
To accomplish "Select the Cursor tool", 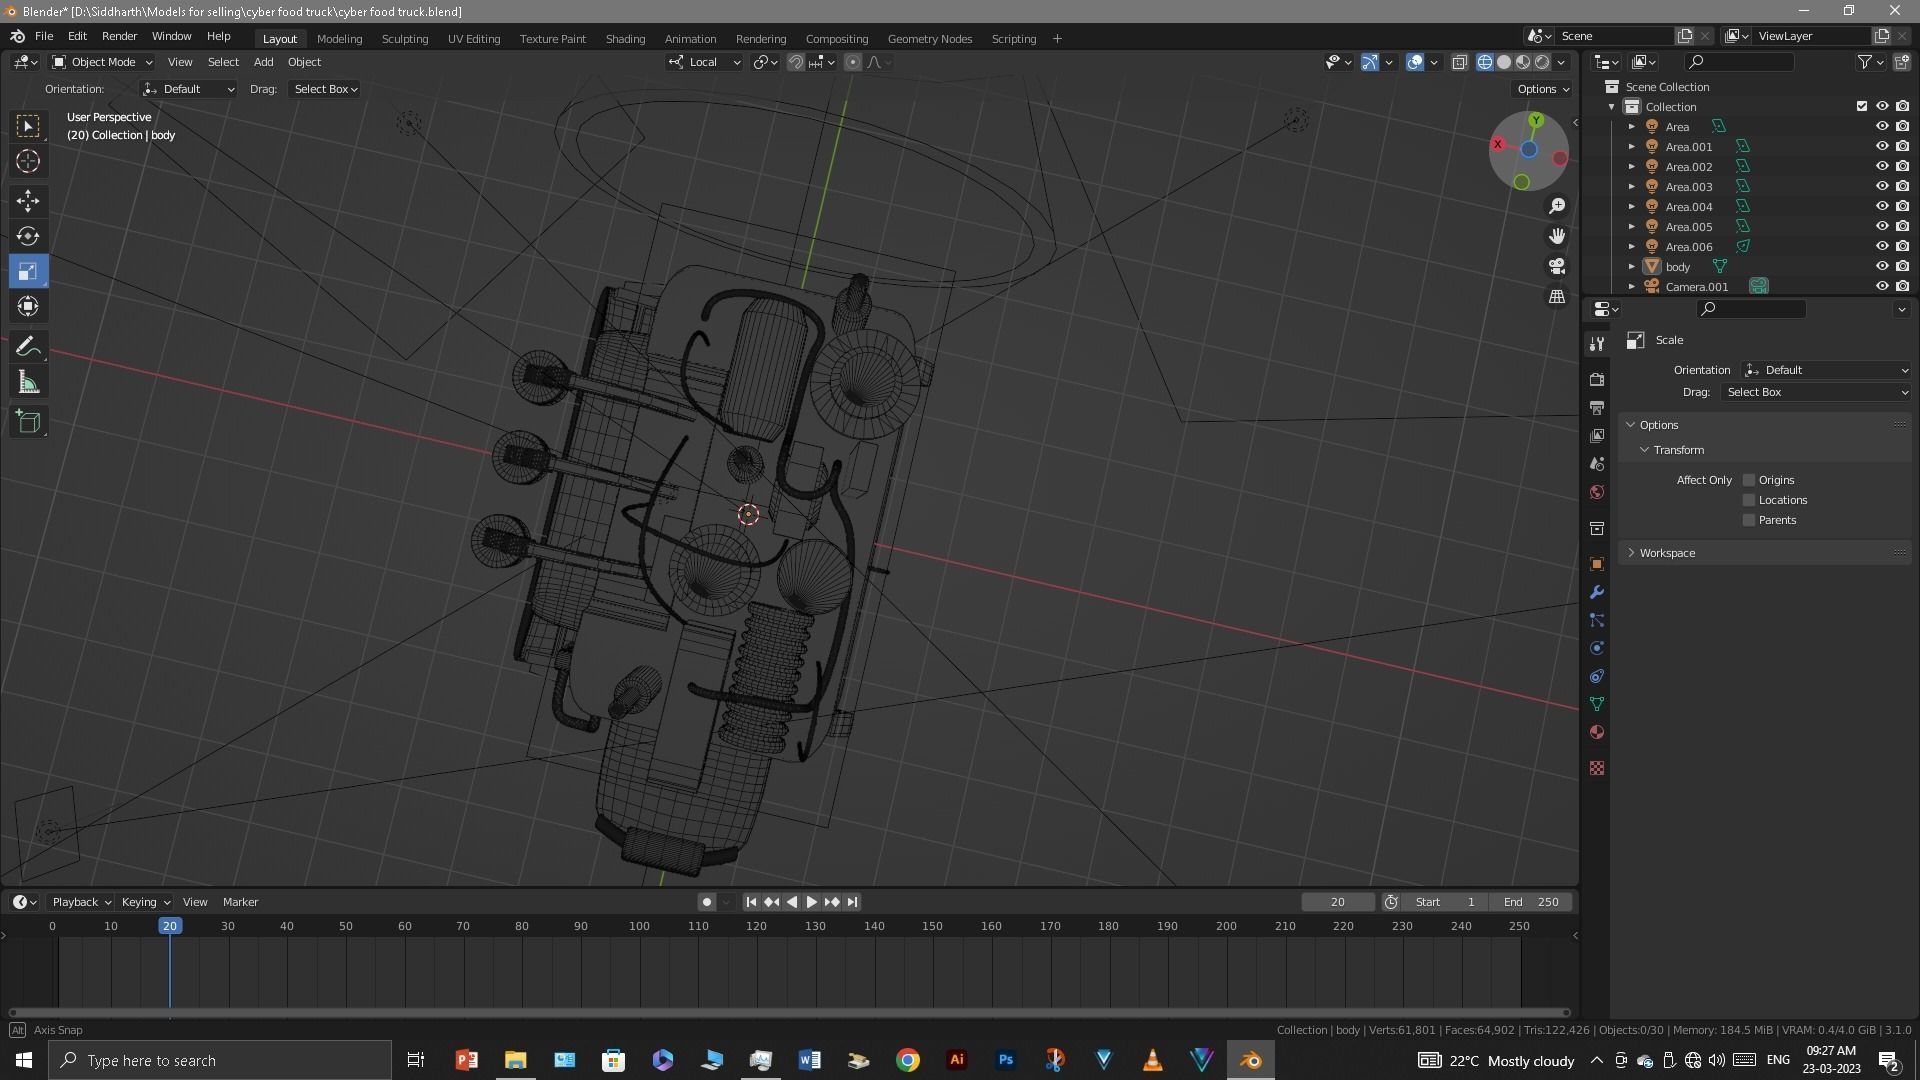I will click(x=28, y=161).
